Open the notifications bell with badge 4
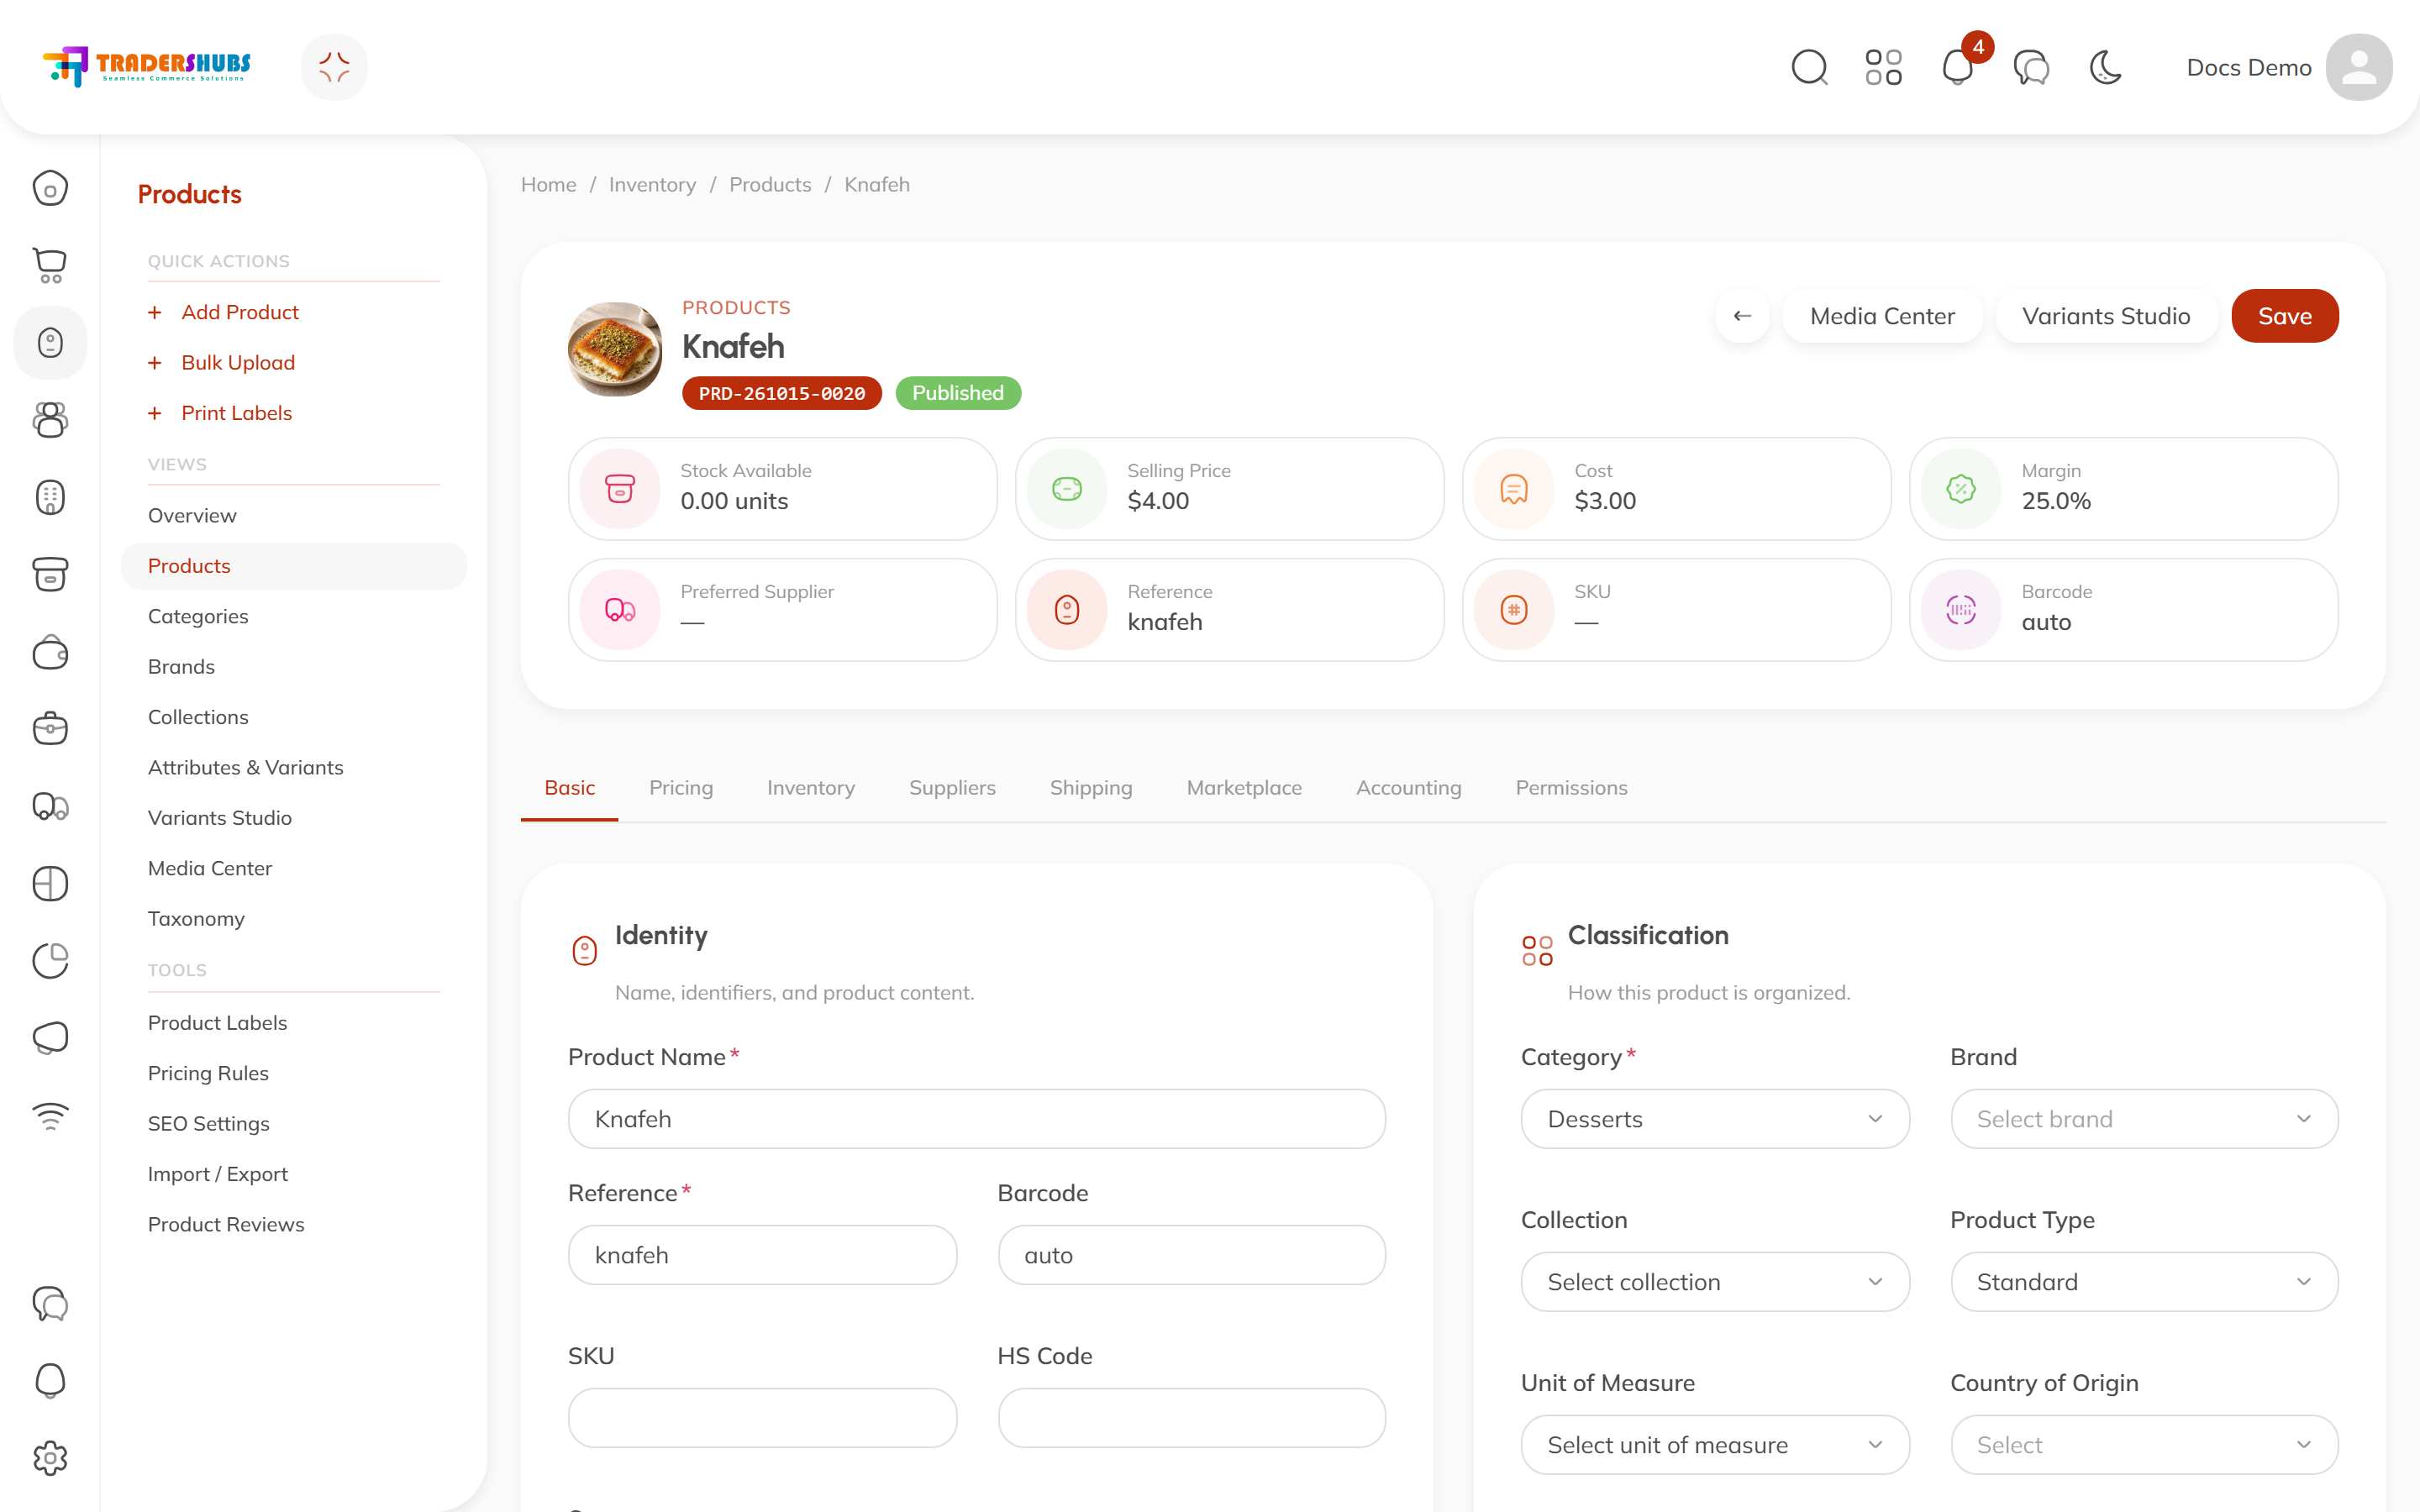Viewport: 2420px width, 1512px height. tap(1958, 67)
